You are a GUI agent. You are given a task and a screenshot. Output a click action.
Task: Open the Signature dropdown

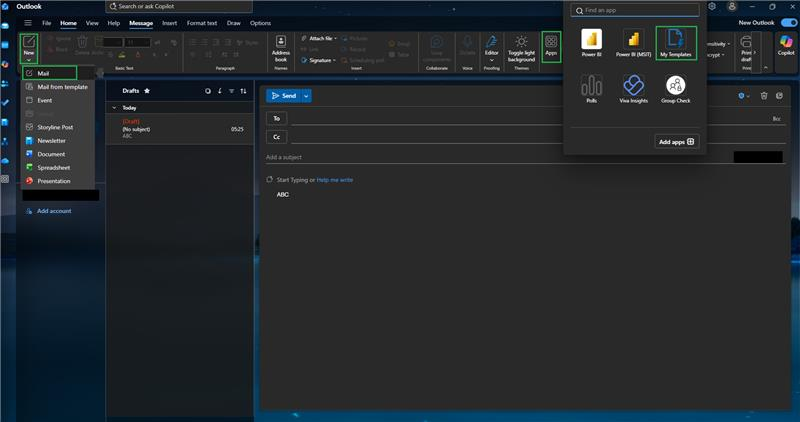(x=334, y=60)
